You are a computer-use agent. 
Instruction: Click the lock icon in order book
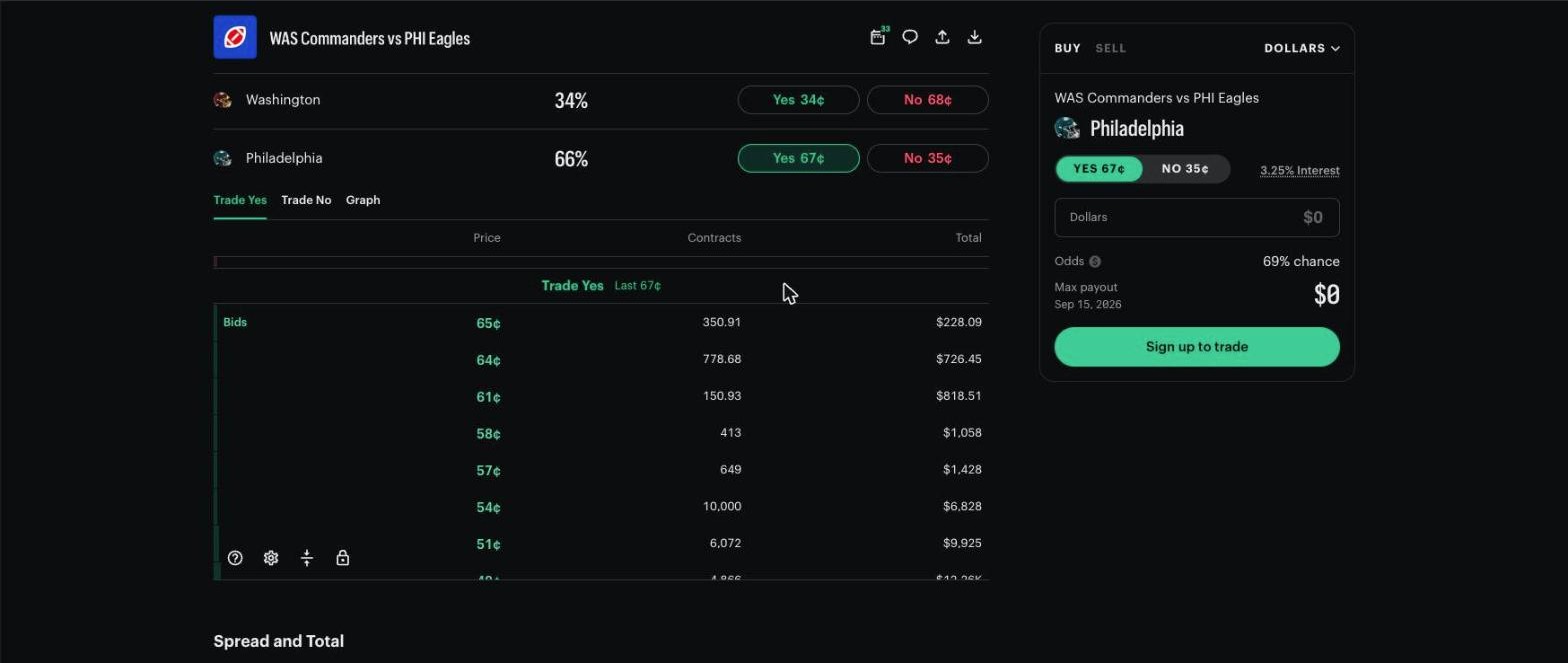343,558
